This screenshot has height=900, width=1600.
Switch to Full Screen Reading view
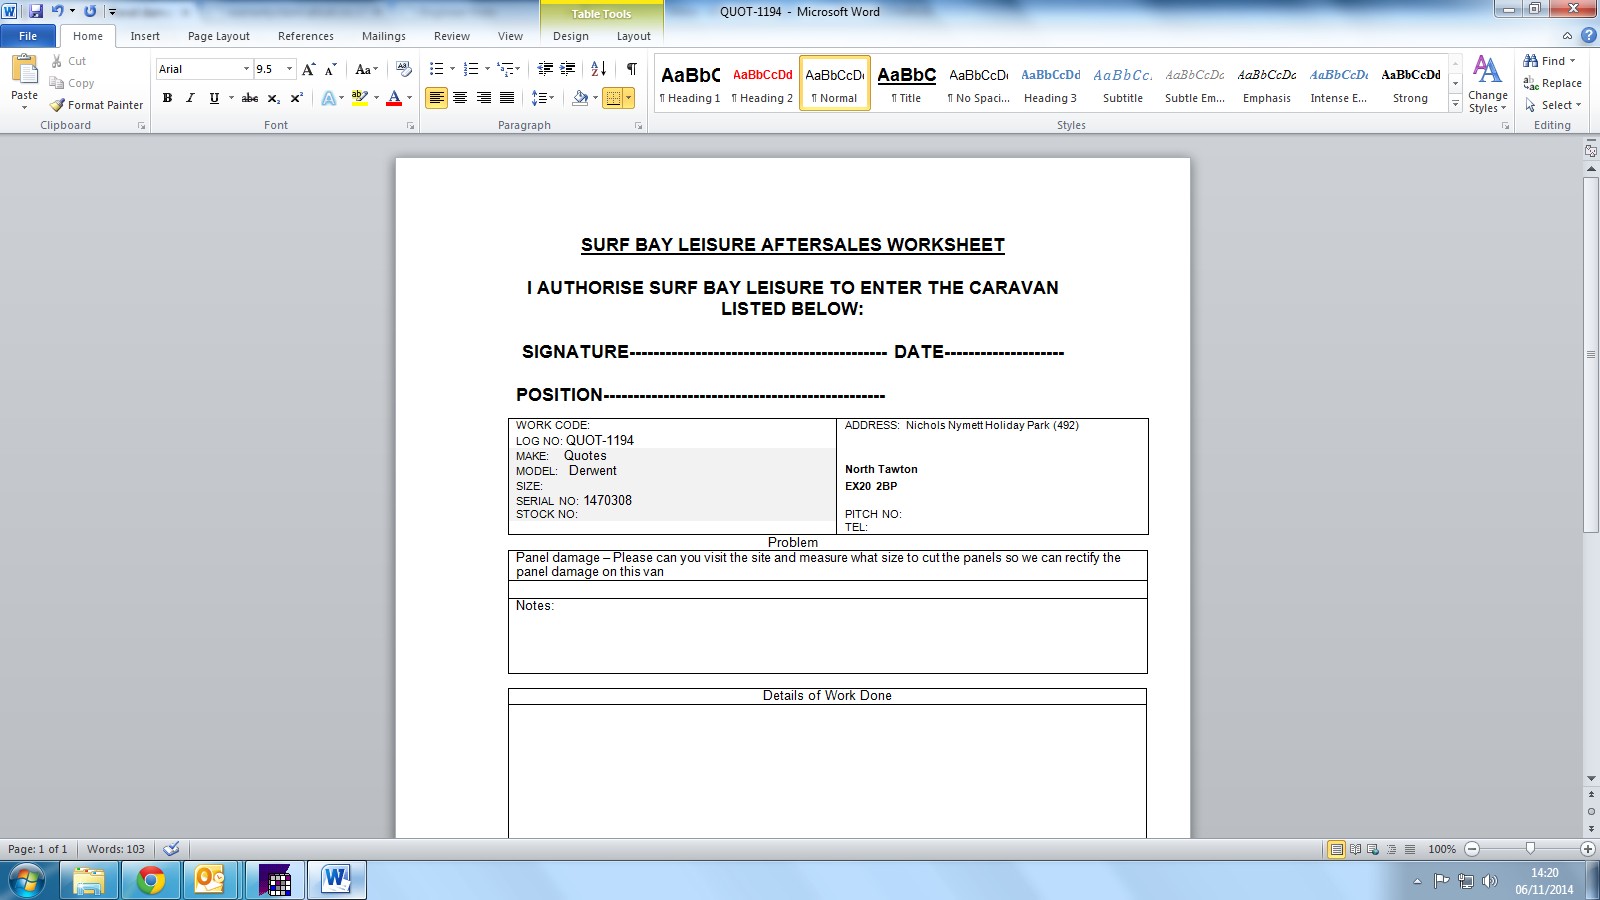[1355, 849]
